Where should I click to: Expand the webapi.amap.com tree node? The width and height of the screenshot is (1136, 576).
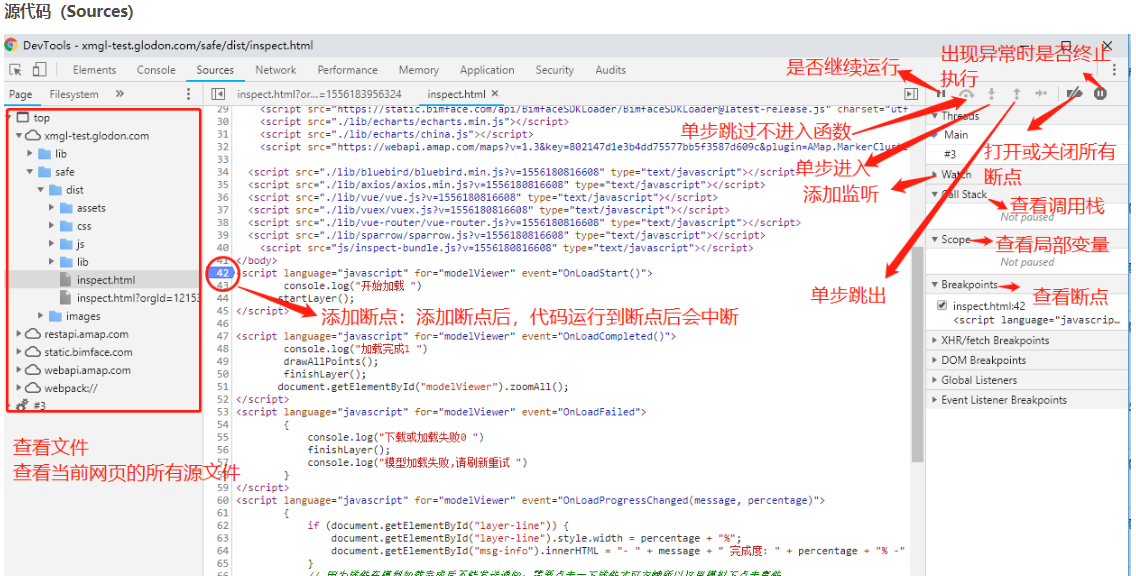[x=19, y=370]
